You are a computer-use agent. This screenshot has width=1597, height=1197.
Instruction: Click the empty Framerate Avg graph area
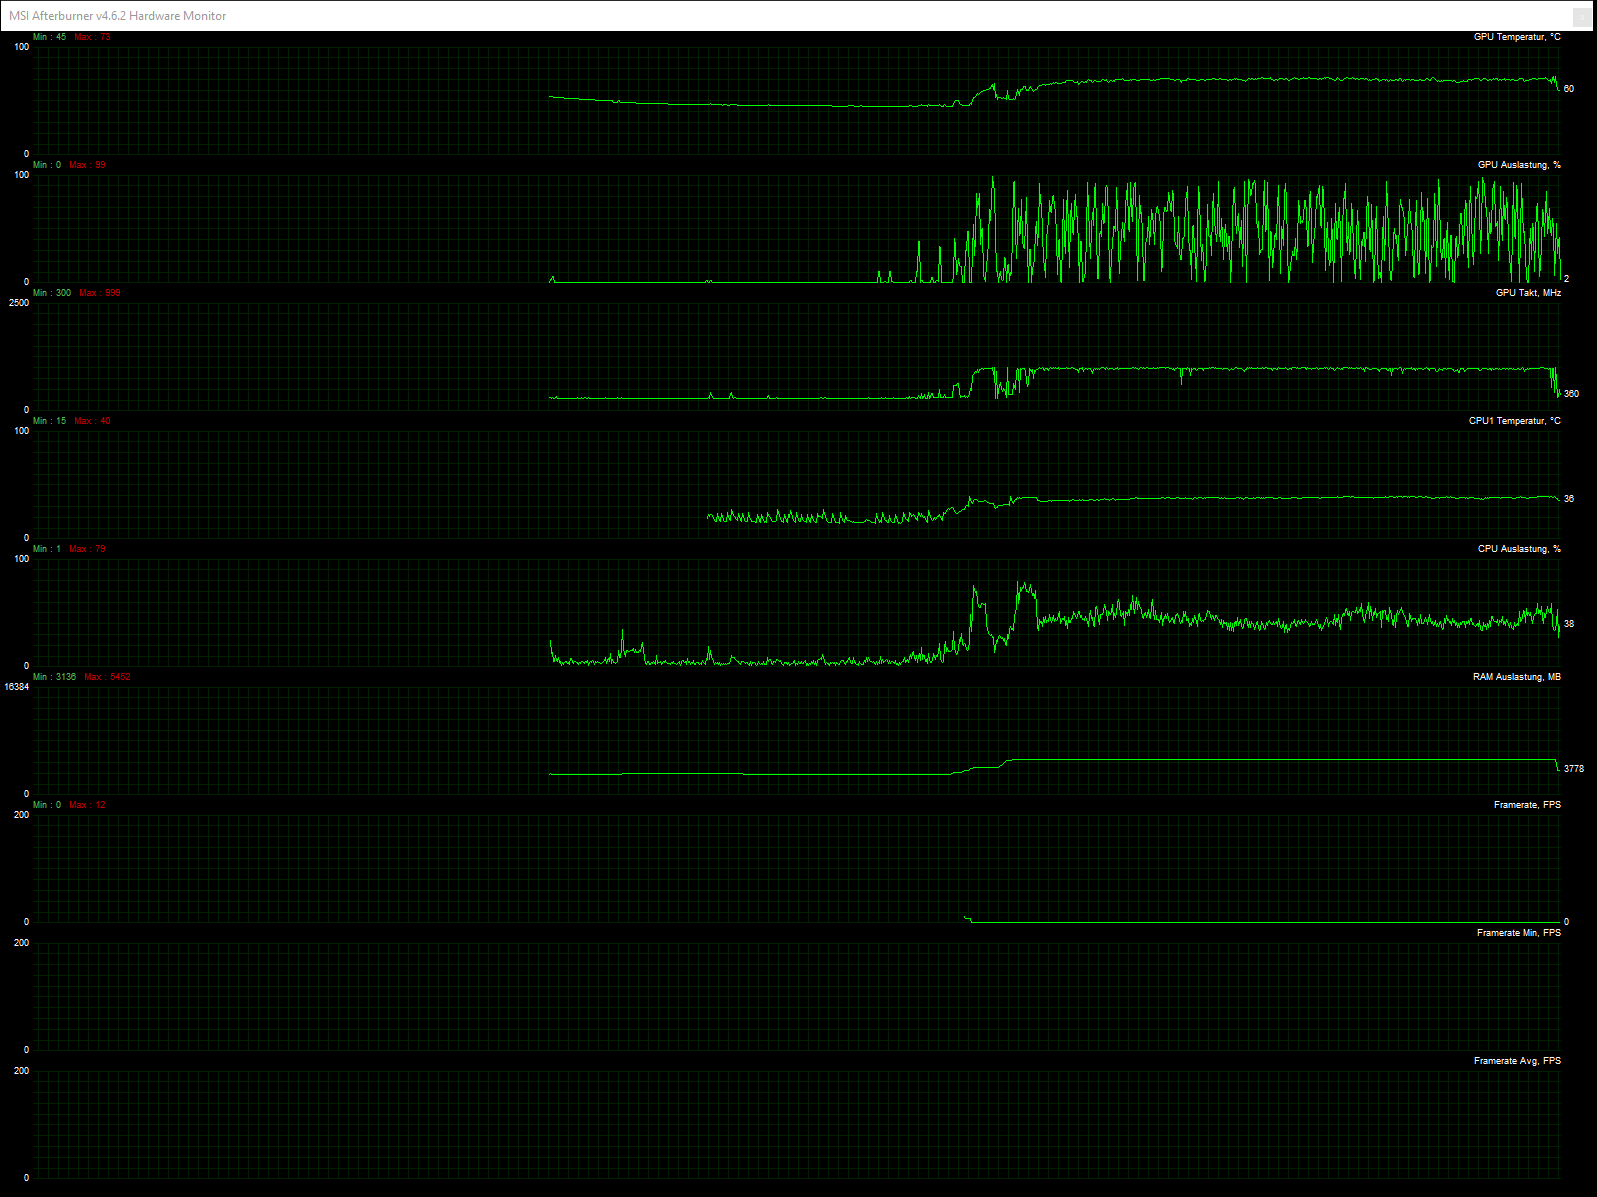coord(797,1124)
